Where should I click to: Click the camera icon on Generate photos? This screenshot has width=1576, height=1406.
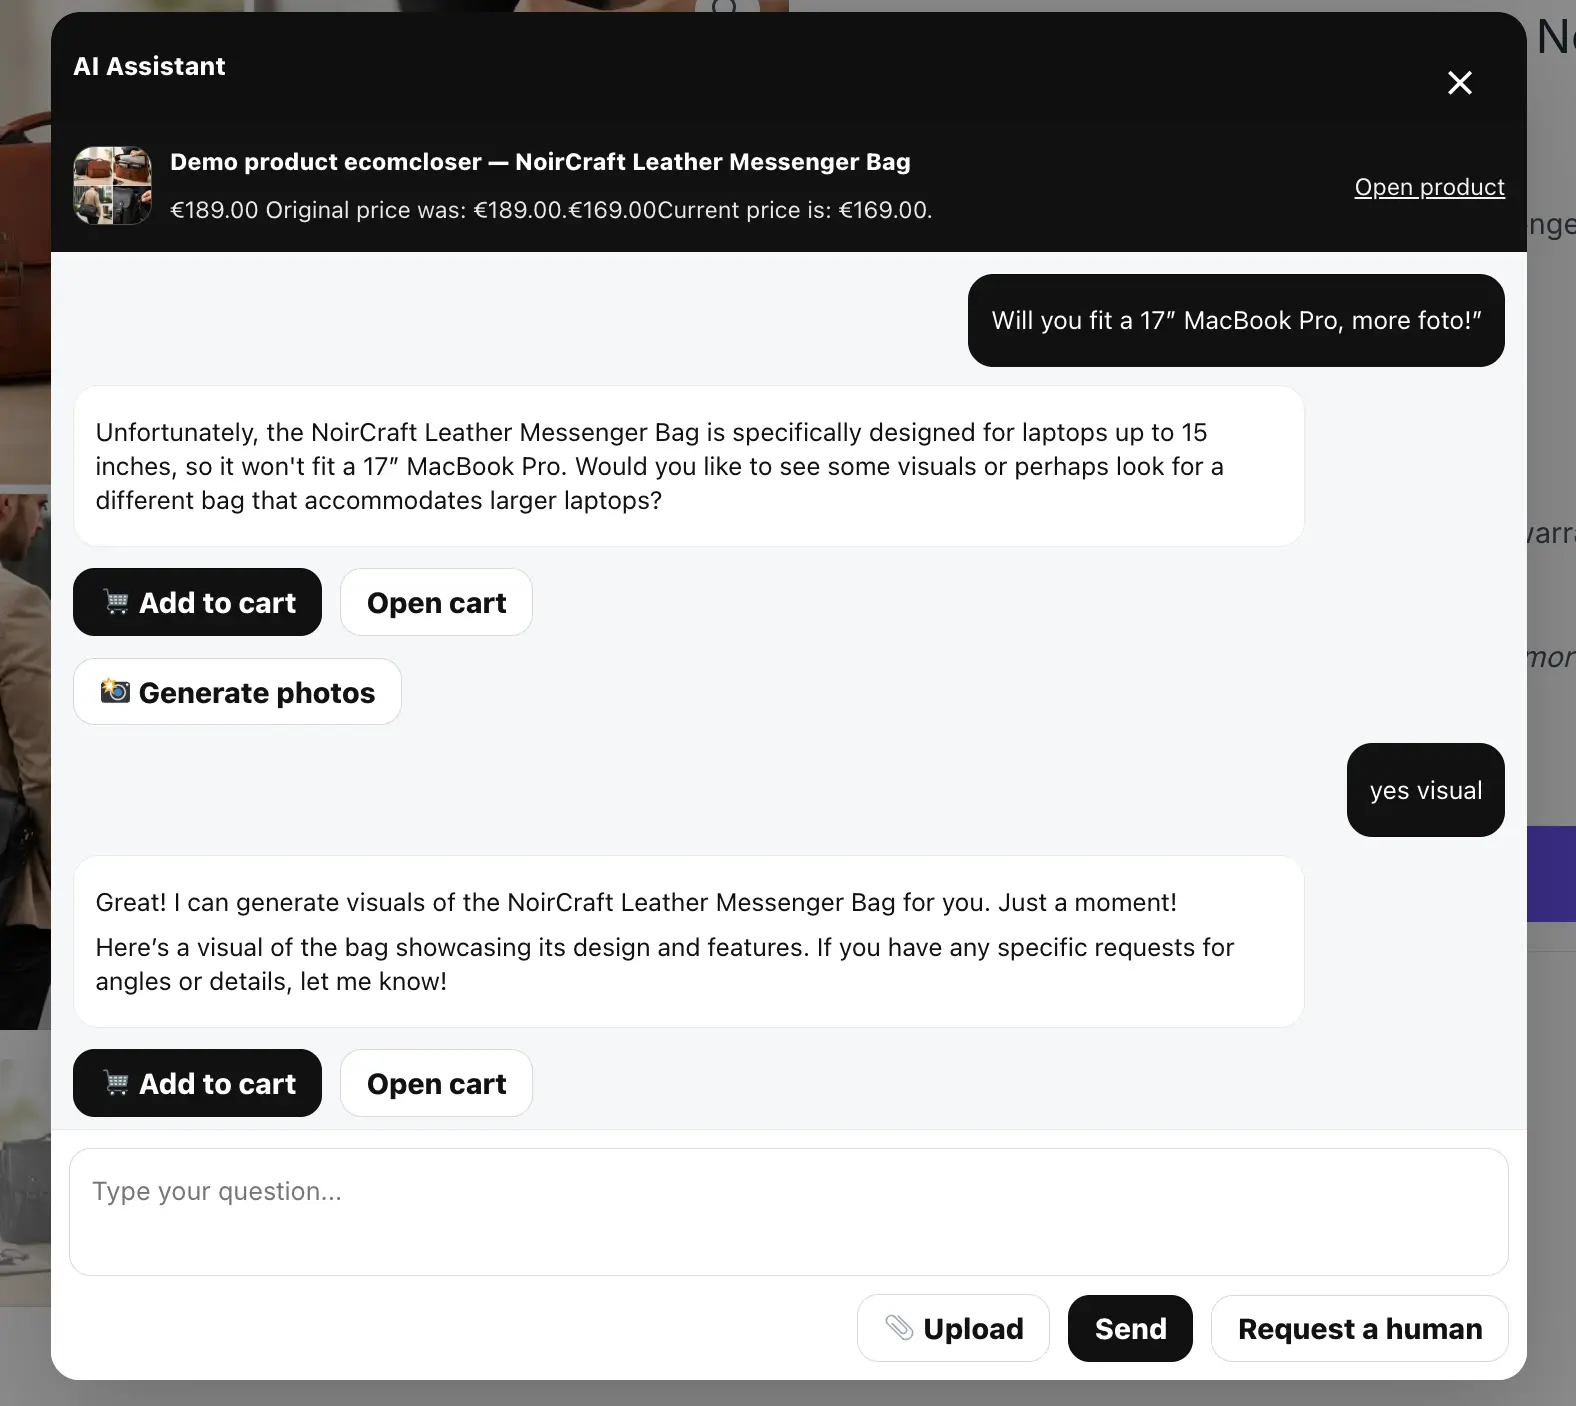click(115, 692)
